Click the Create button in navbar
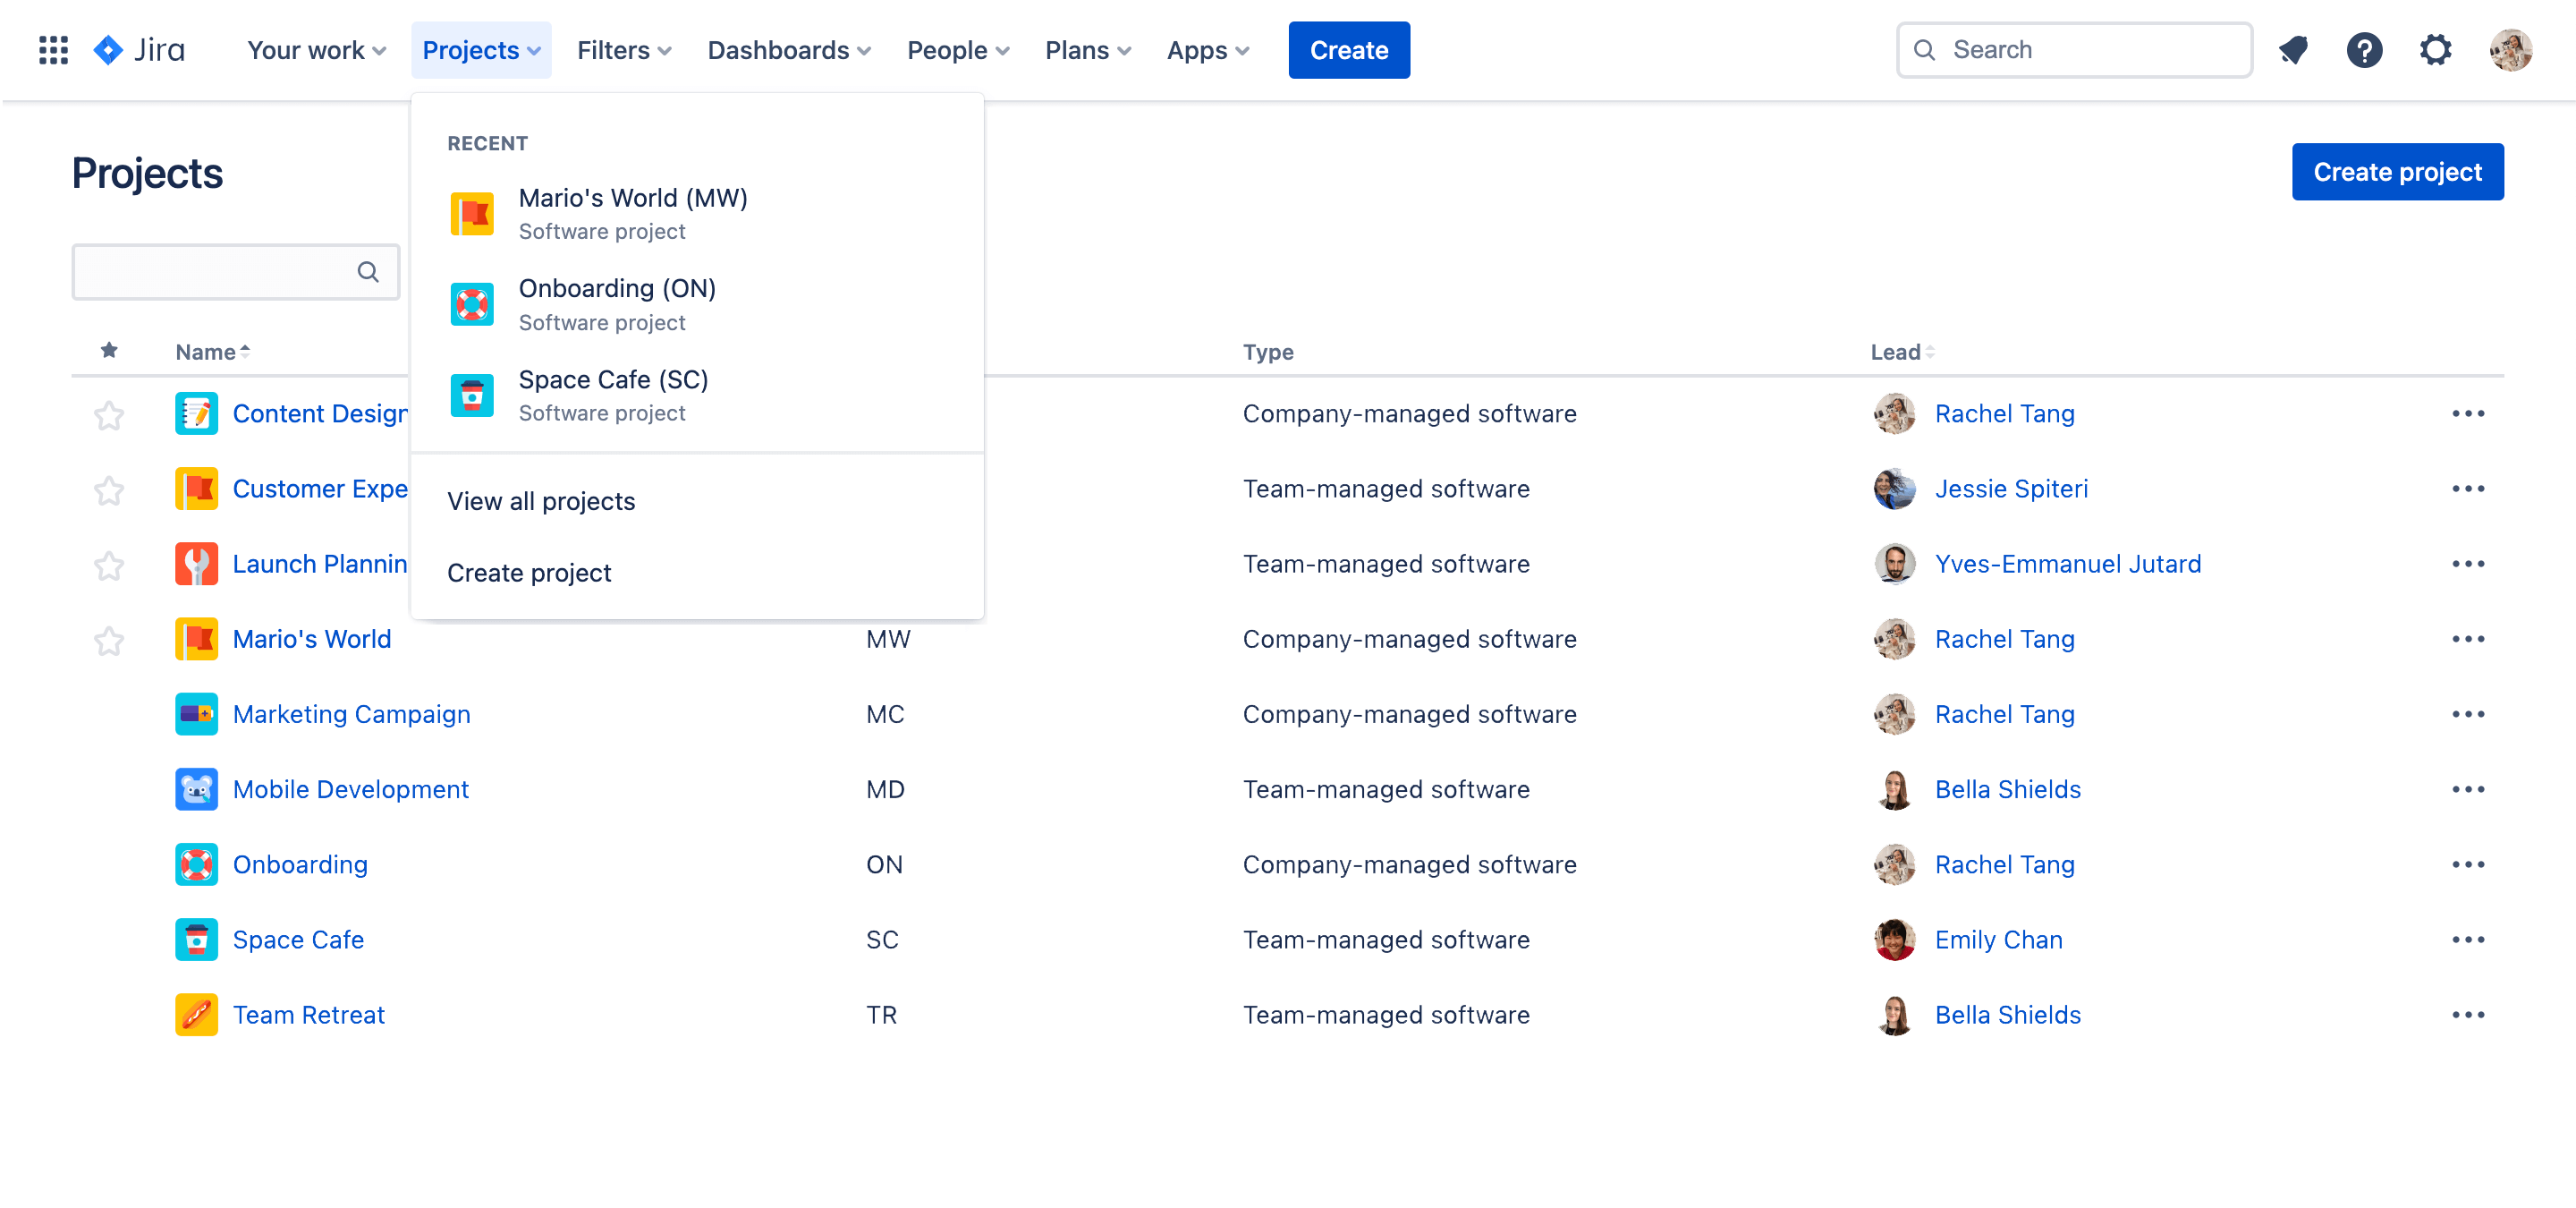This screenshot has width=2576, height=1208. (x=1349, y=47)
